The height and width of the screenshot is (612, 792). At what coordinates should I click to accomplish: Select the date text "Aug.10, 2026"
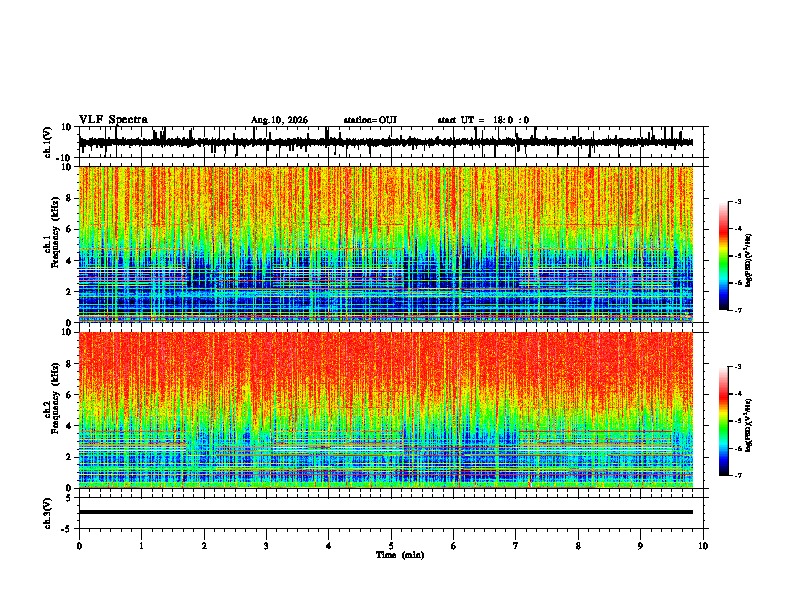[279, 120]
